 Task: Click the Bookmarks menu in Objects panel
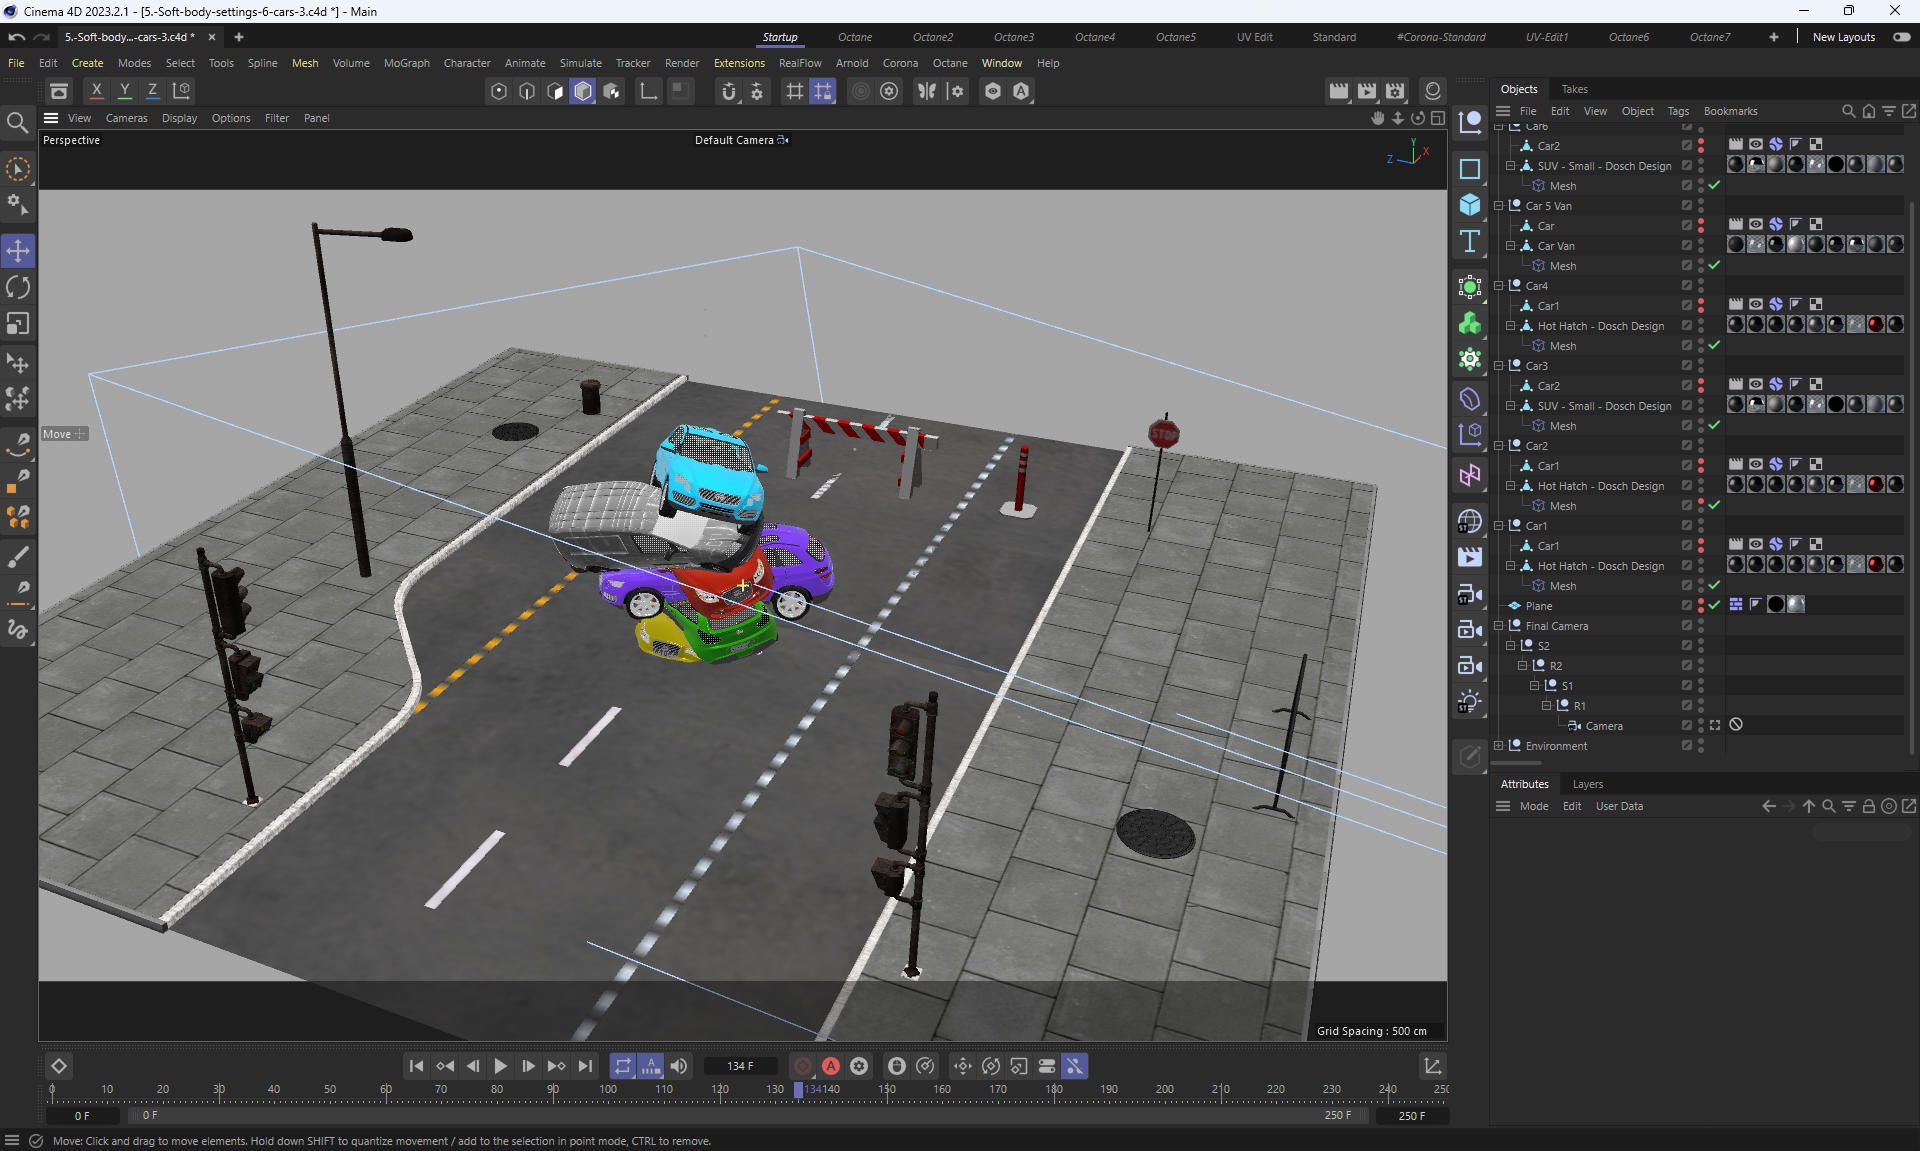(x=1730, y=111)
